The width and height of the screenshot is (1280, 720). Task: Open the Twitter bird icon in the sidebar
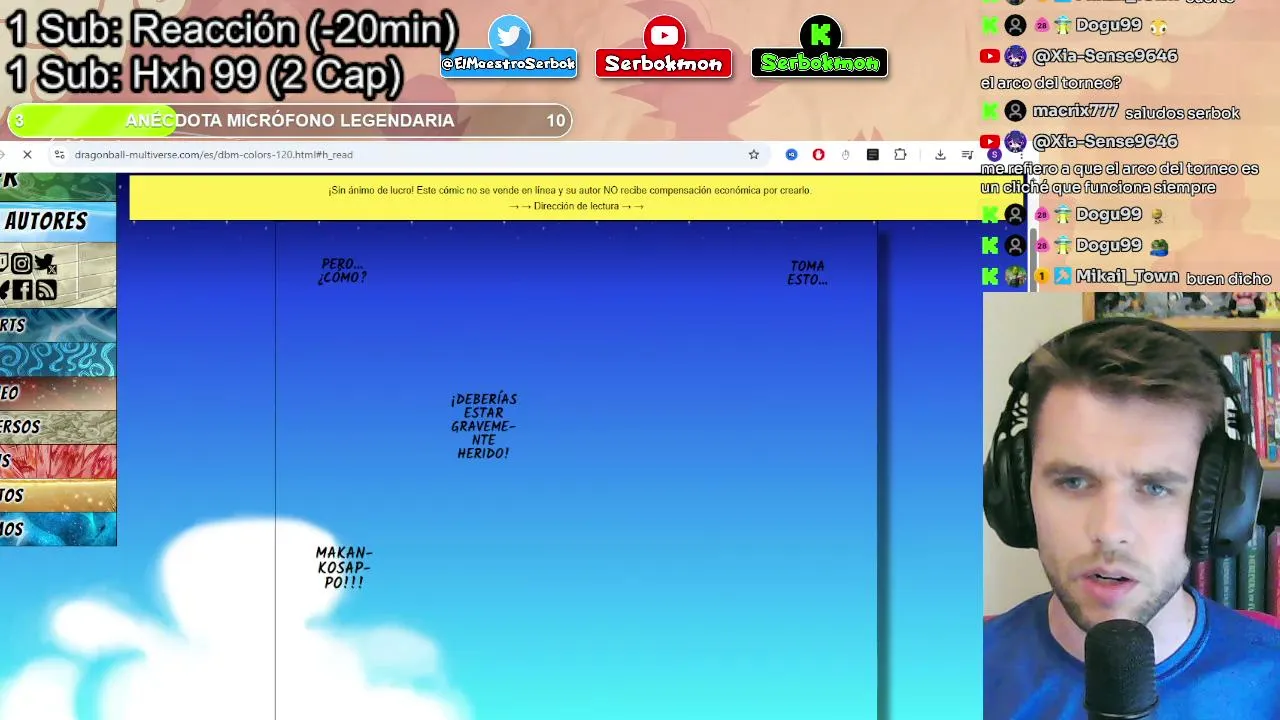click(x=45, y=264)
